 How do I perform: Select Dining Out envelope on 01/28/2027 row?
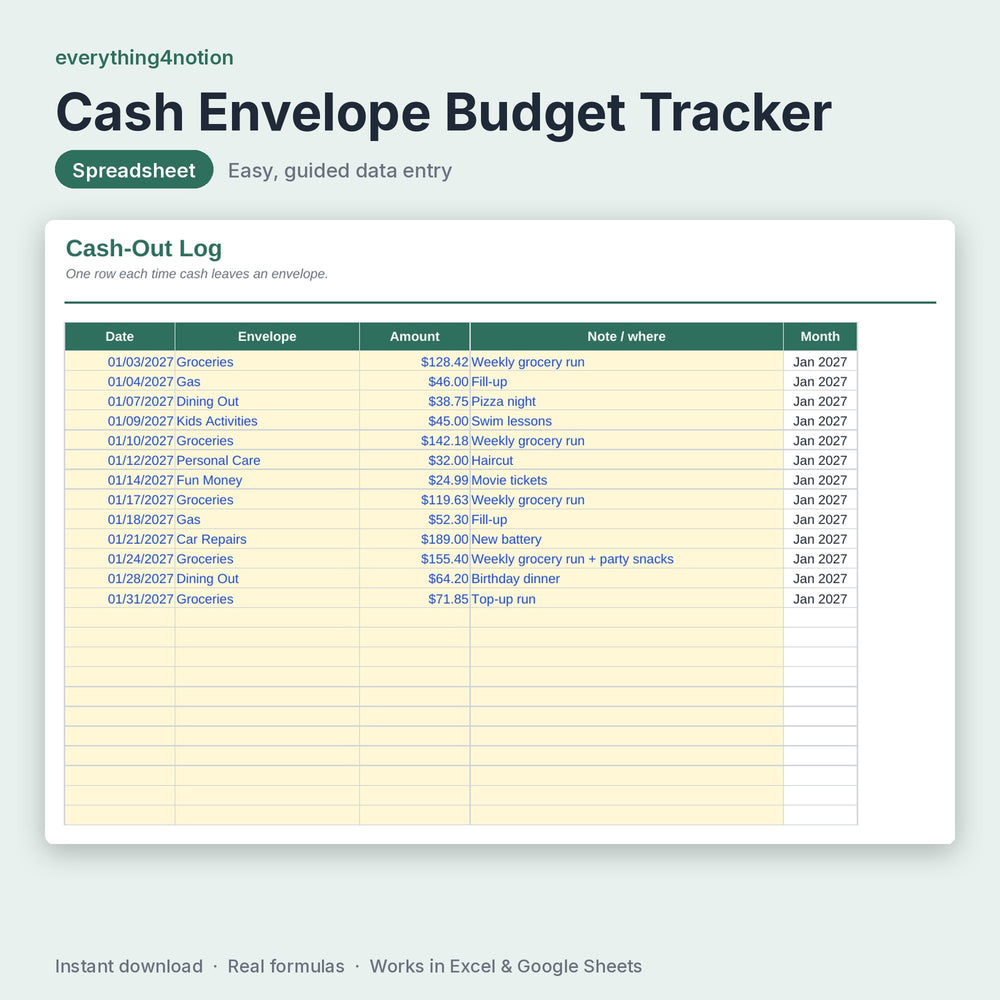(x=267, y=579)
